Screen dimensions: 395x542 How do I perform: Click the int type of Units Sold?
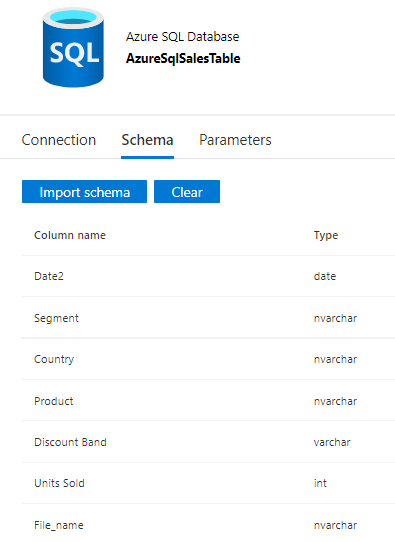point(320,483)
